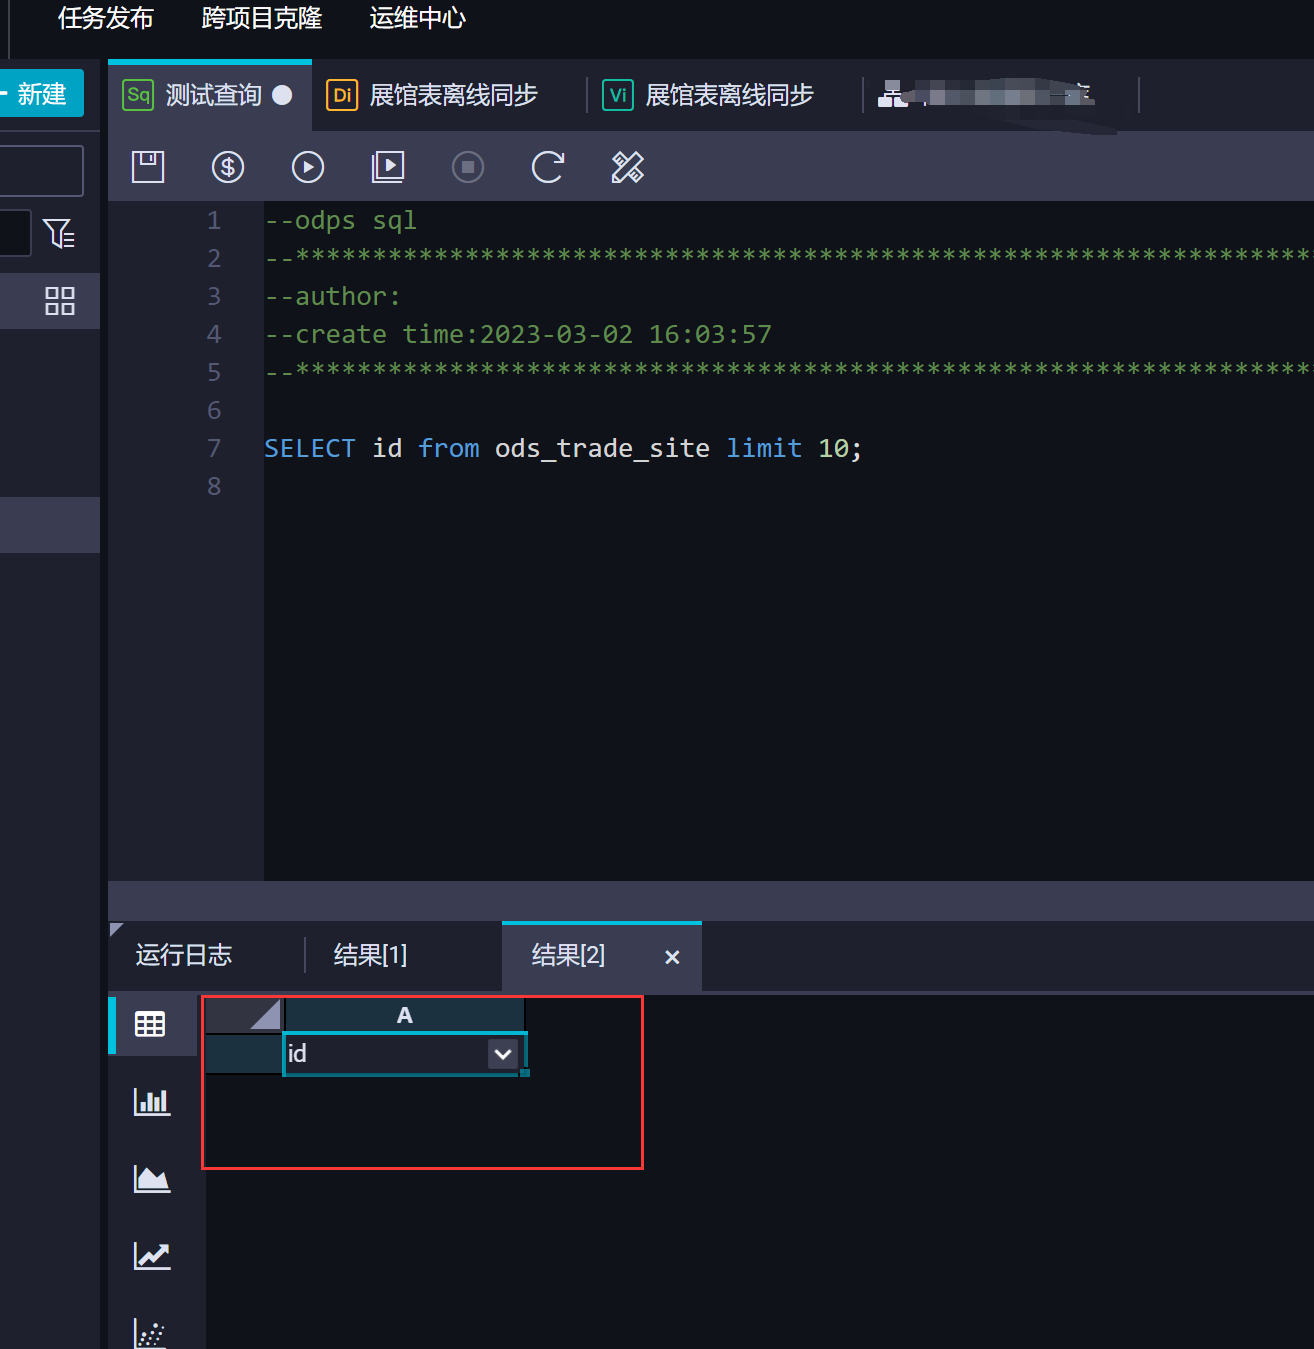The image size is (1314, 1349).
Task: Open the id cell dropdown arrow
Action: pyautogui.click(x=503, y=1053)
